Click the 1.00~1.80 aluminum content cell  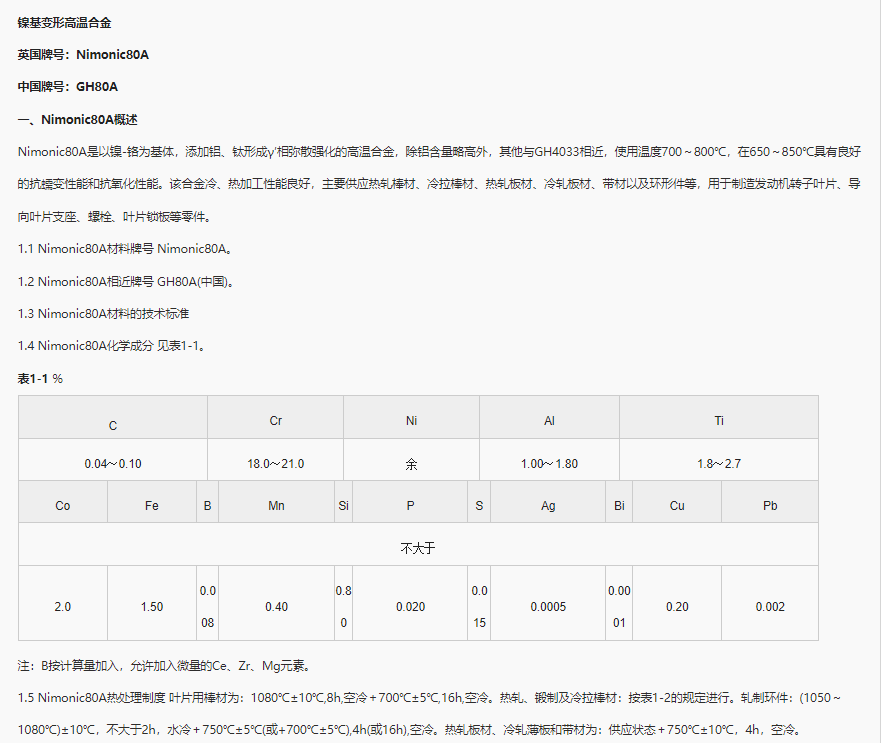click(x=549, y=461)
